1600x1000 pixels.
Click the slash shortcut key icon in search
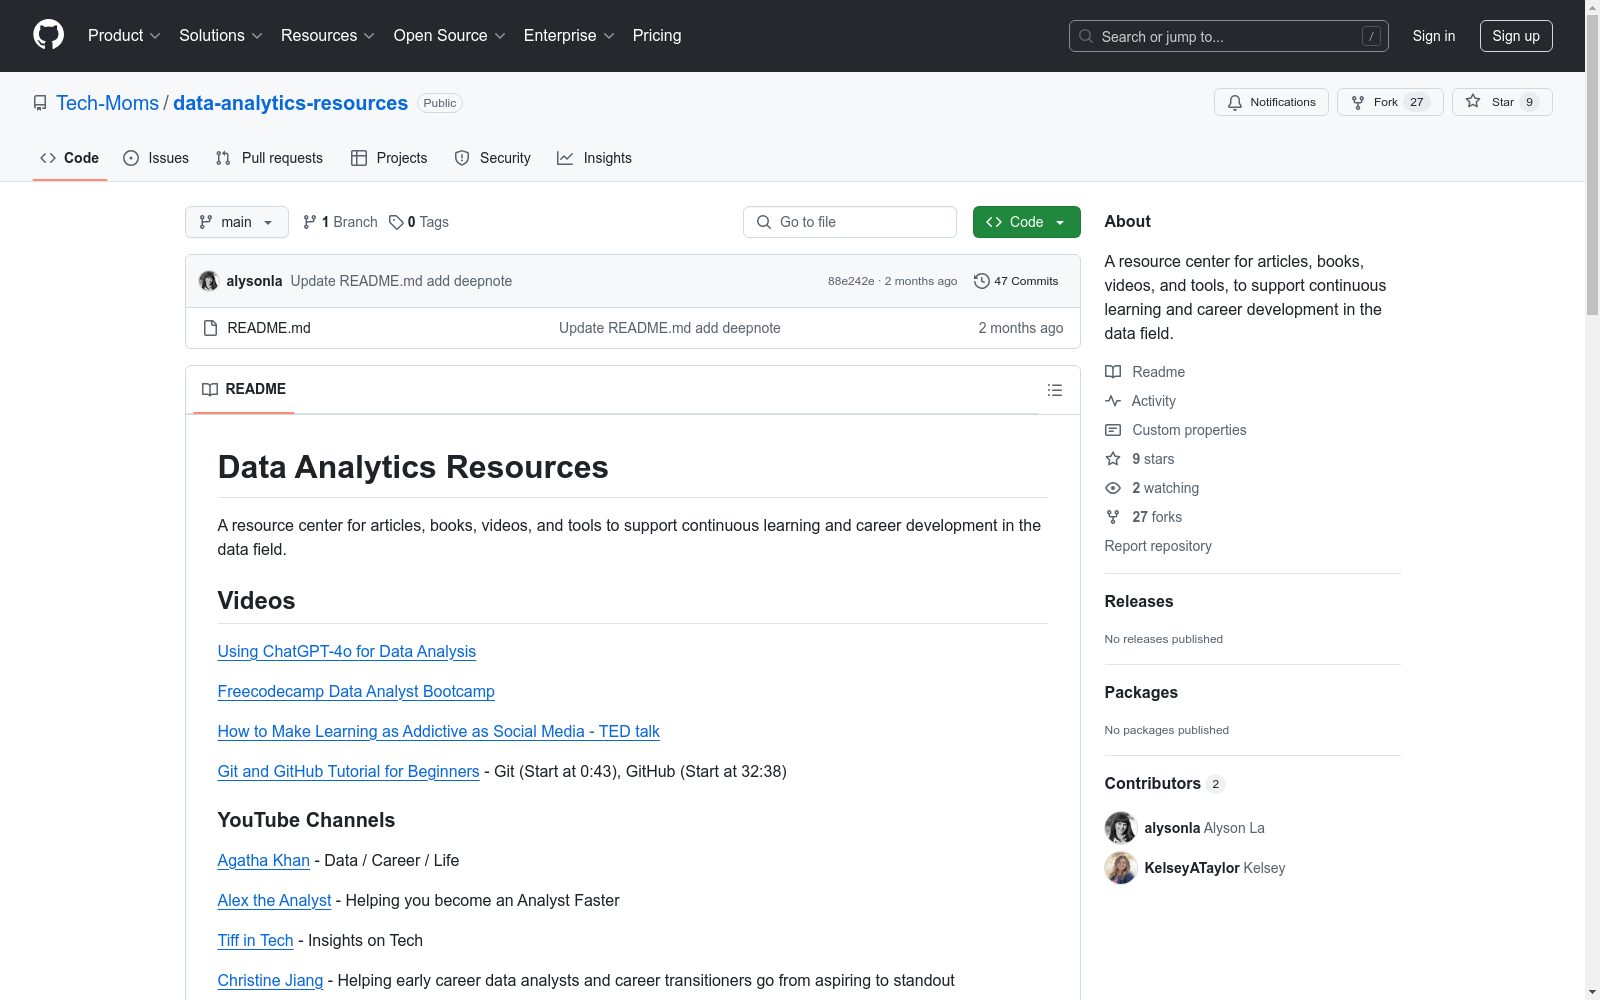1371,36
